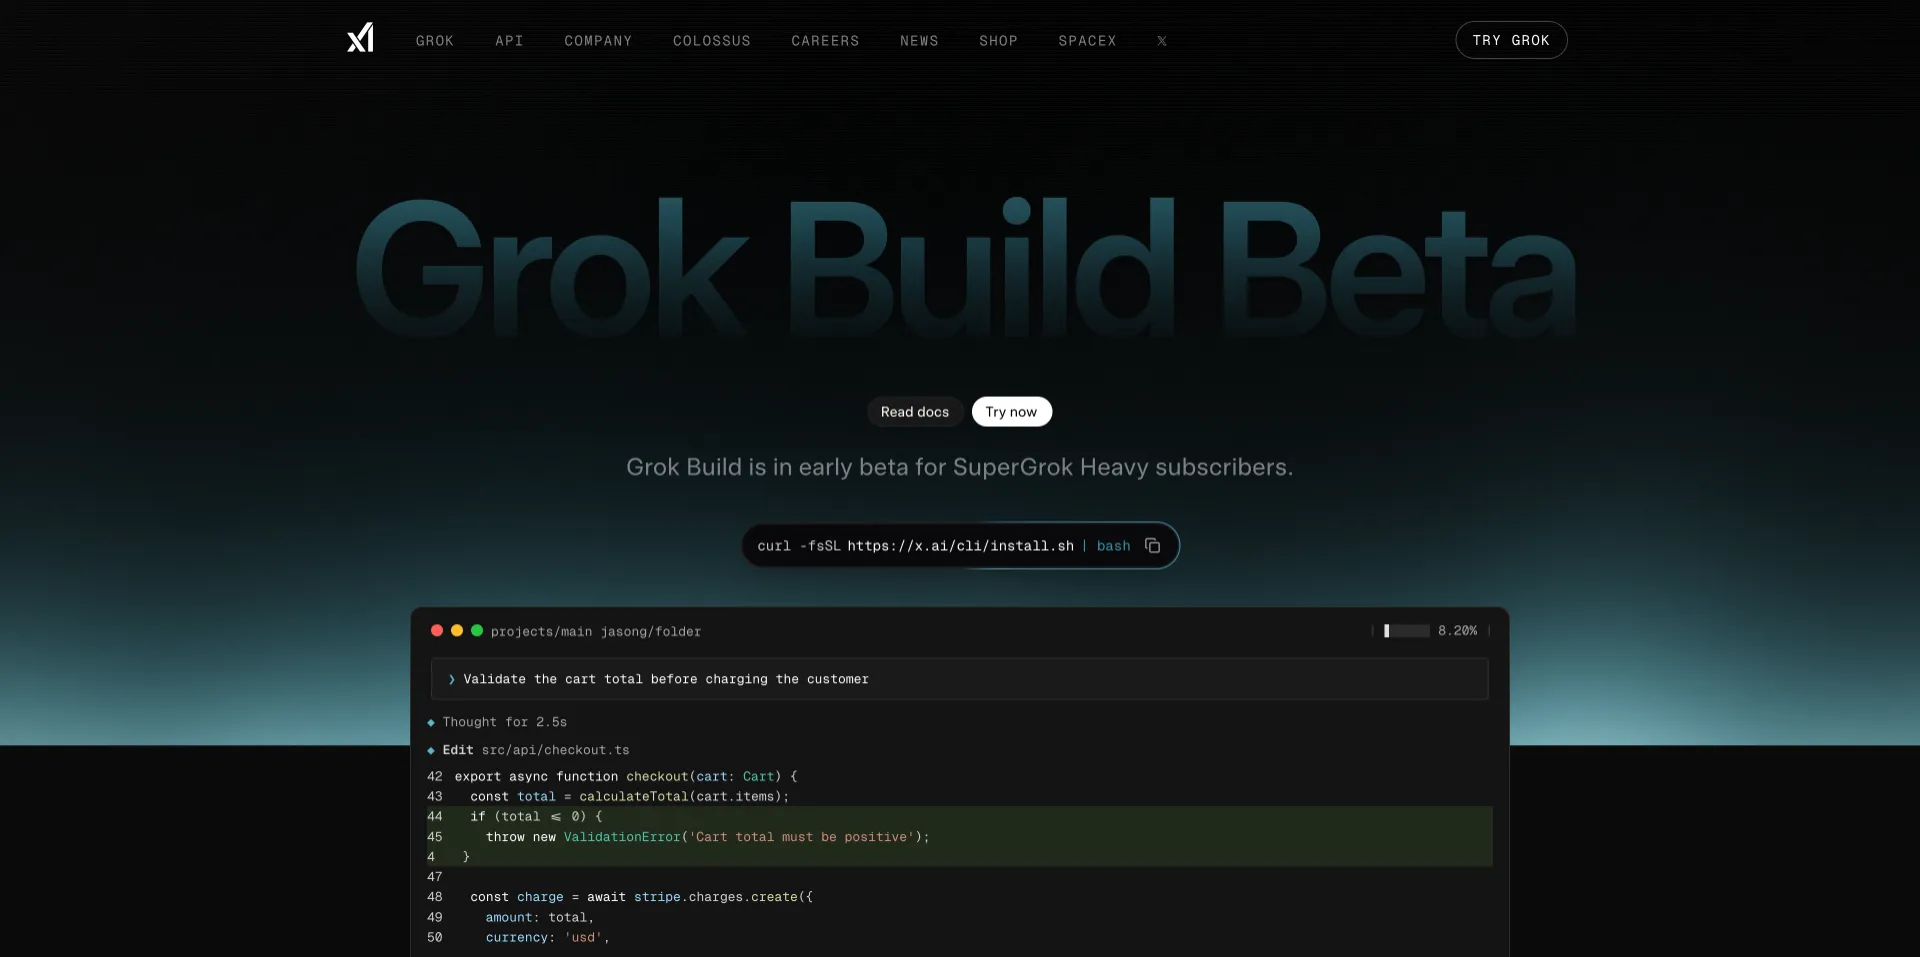Click the SuperGrok Heavy subscribers subtitle

(959, 467)
